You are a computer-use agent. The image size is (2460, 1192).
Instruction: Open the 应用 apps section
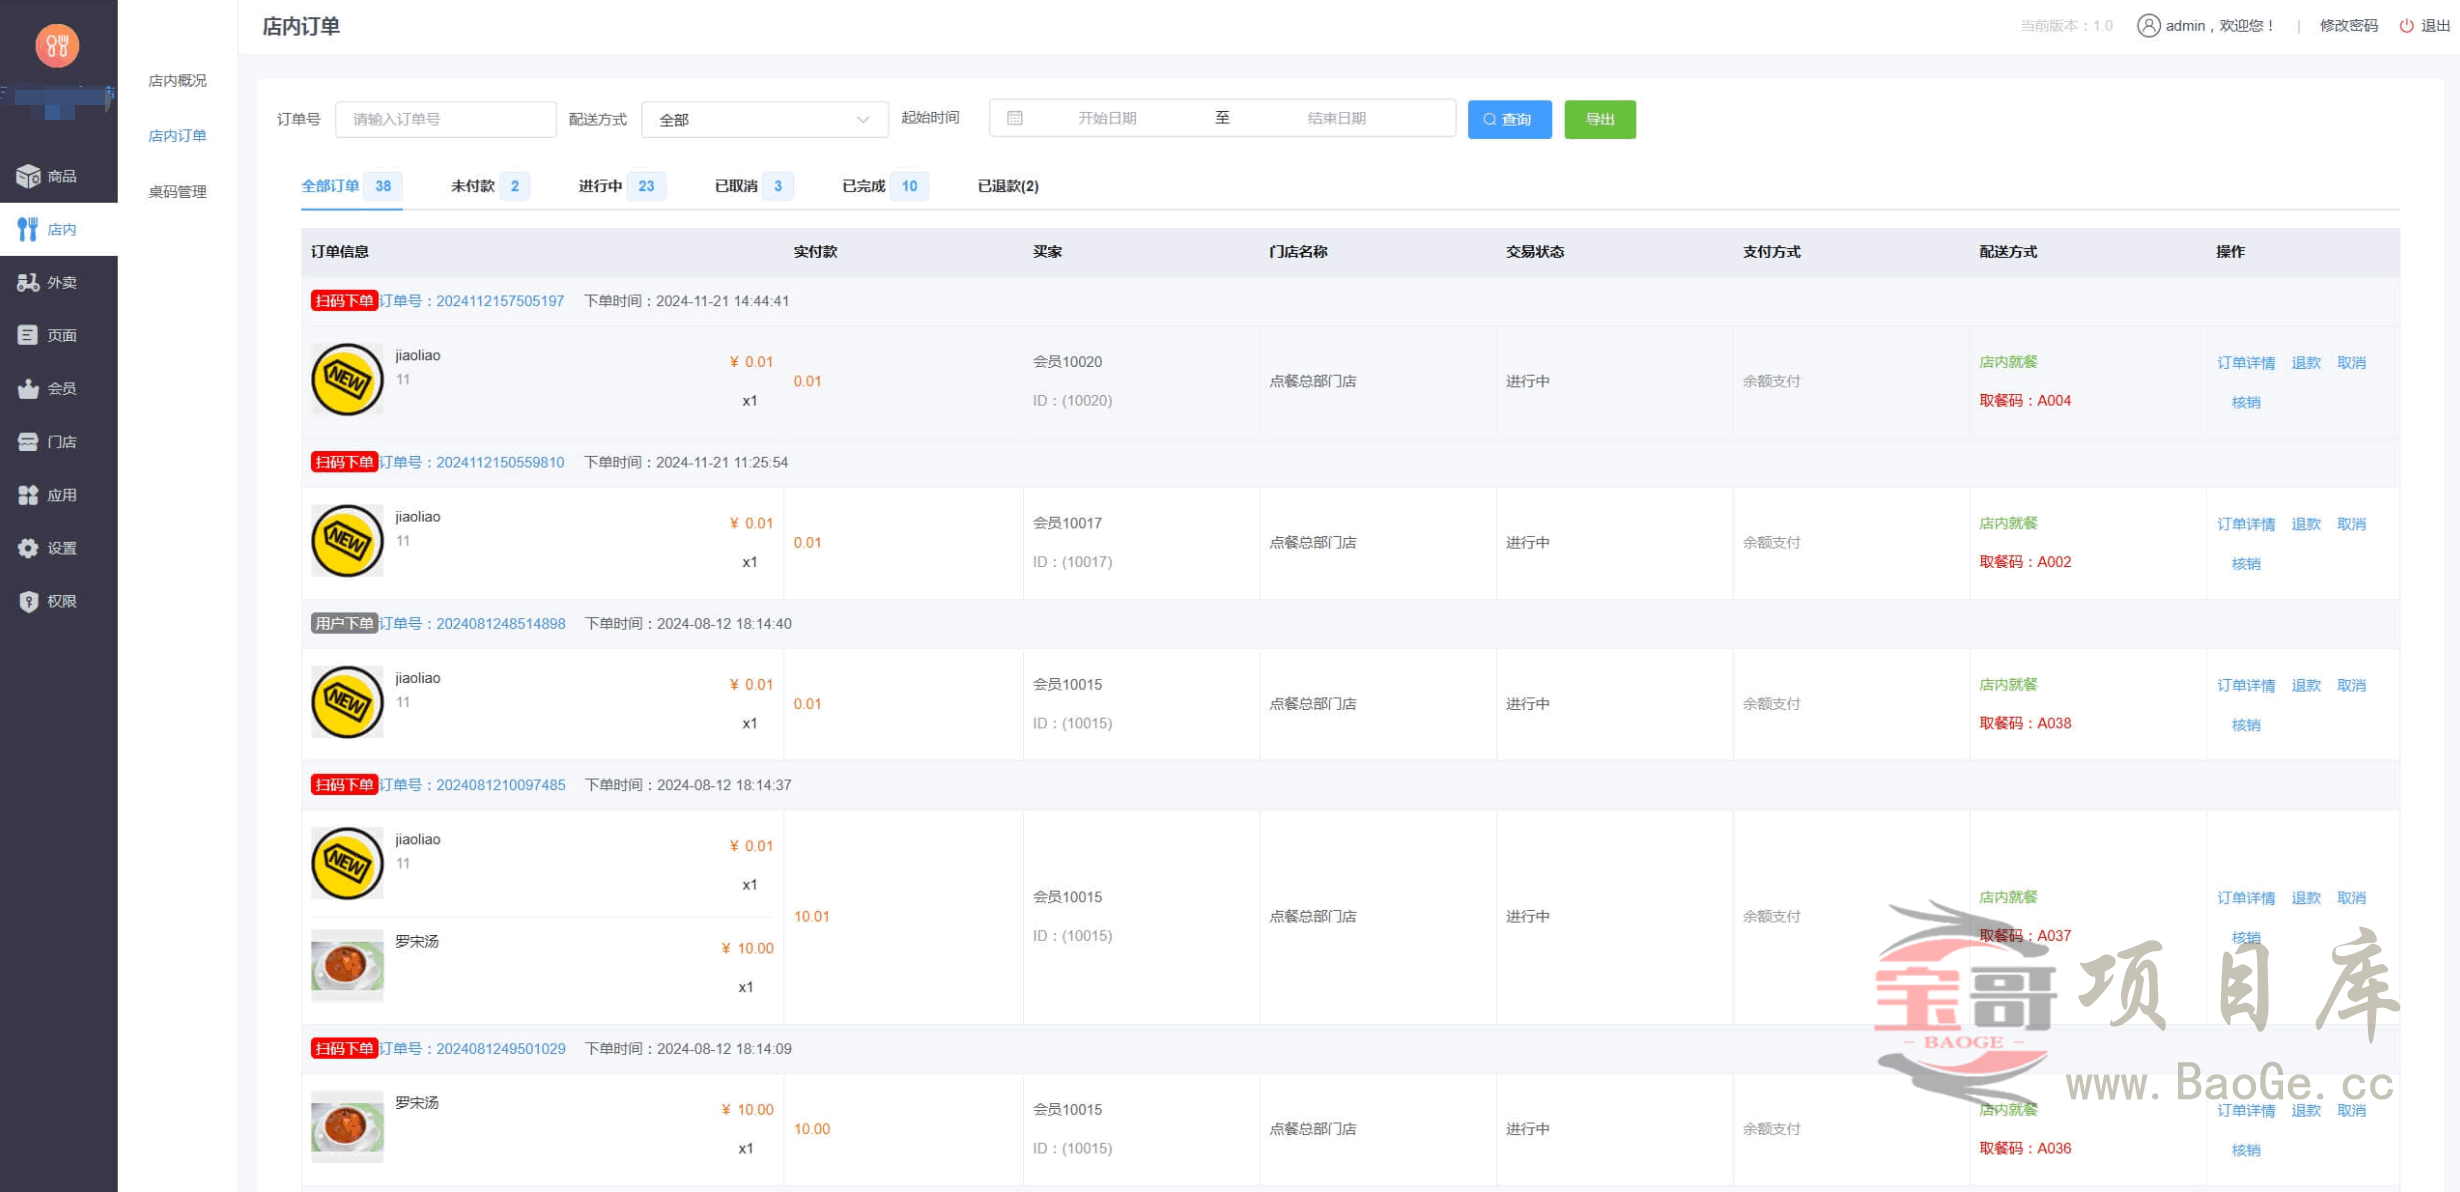pyautogui.click(x=58, y=494)
